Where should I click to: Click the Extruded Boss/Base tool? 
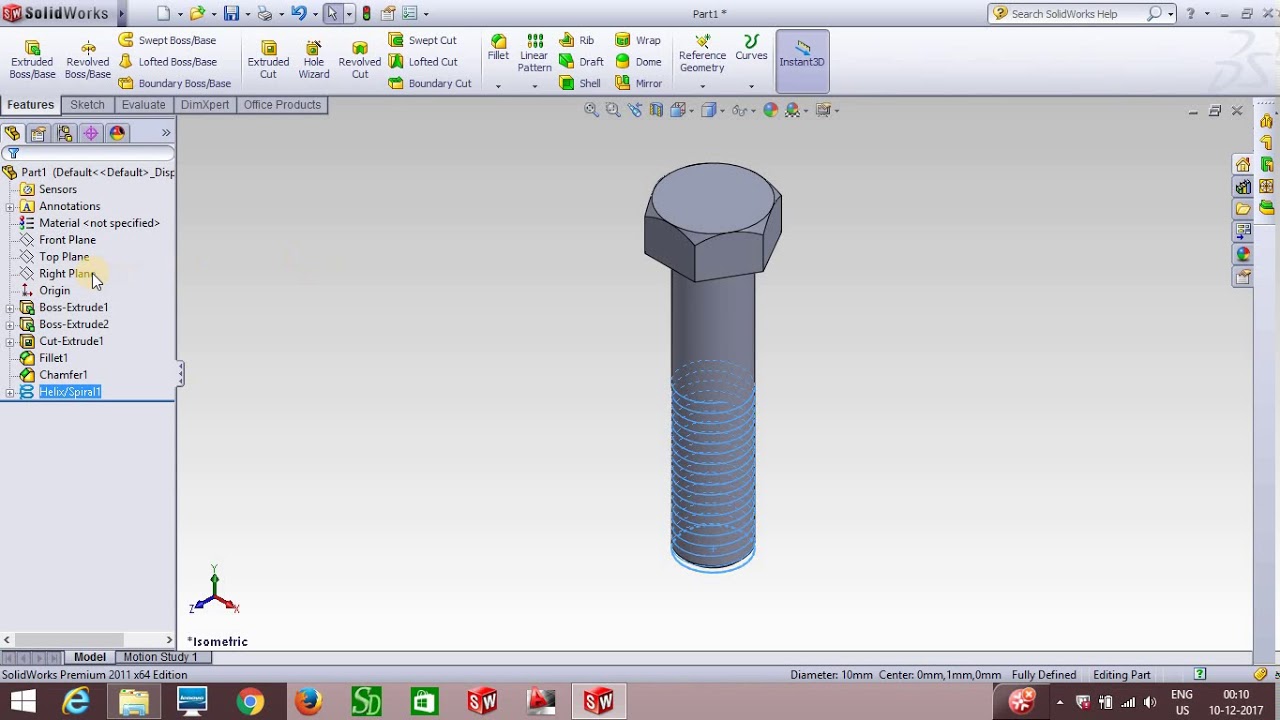pos(32,60)
